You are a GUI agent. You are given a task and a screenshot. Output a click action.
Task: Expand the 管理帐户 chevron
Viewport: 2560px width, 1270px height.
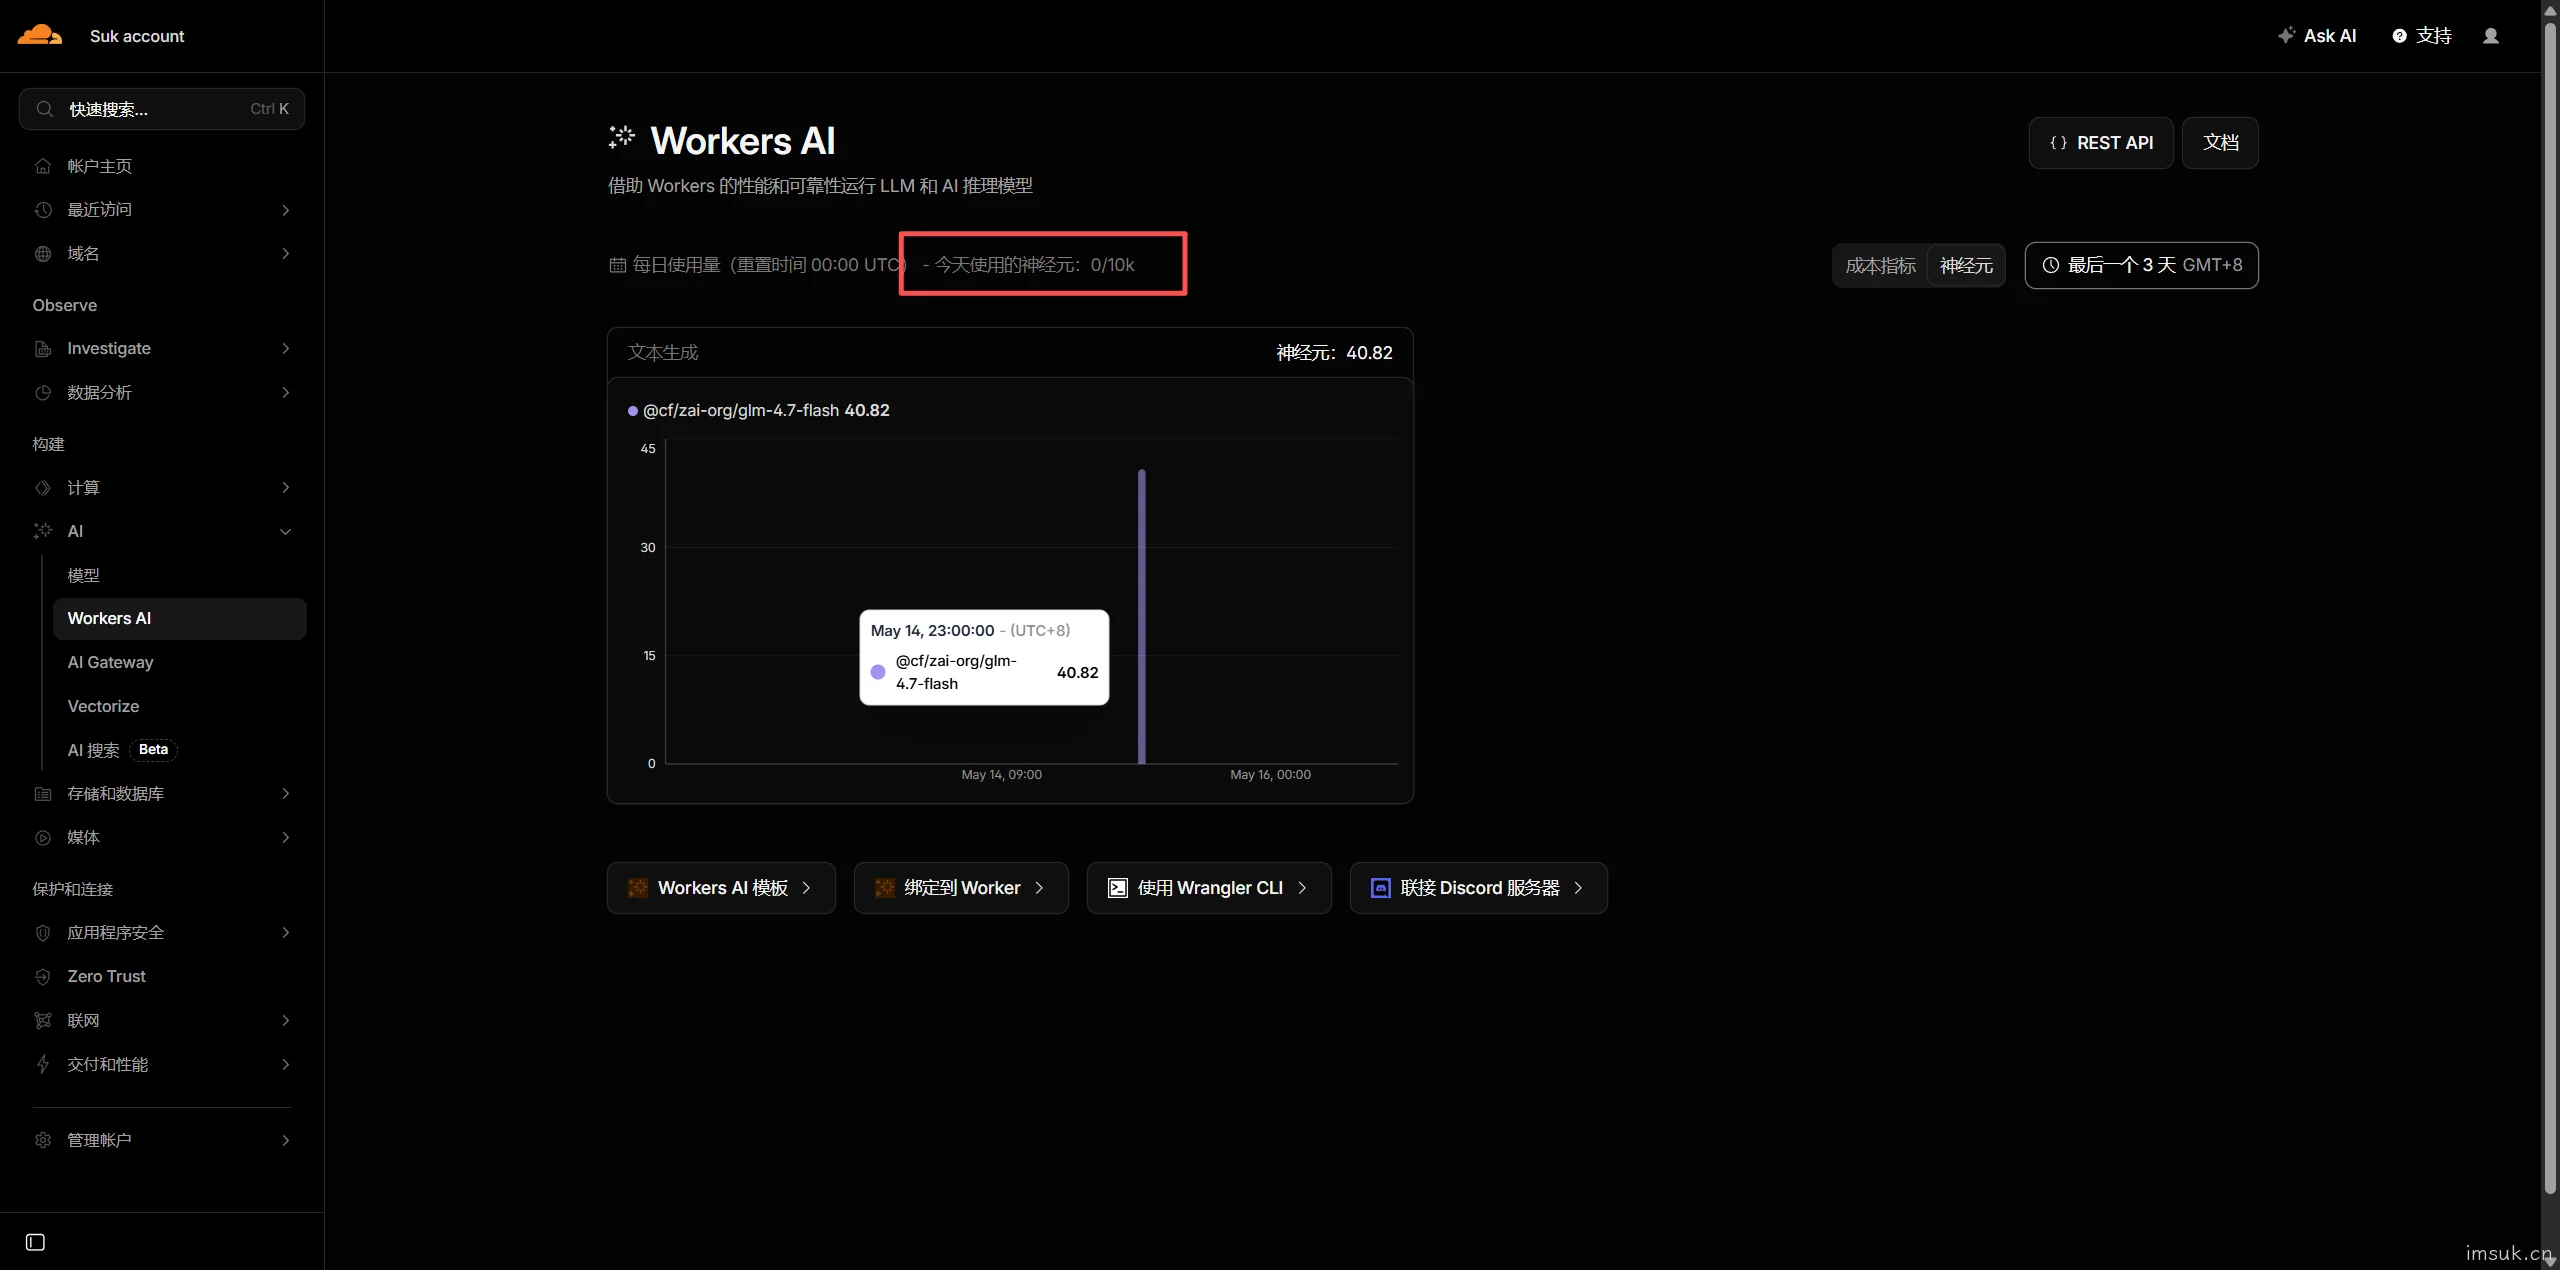286,1141
